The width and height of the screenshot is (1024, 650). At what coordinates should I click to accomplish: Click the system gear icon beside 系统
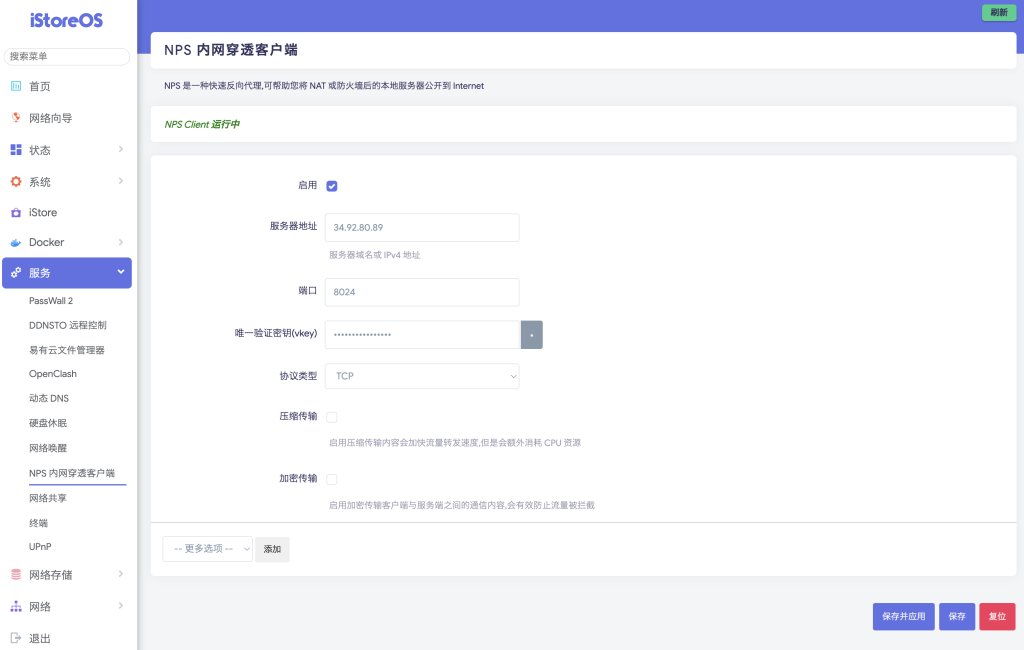click(x=16, y=182)
